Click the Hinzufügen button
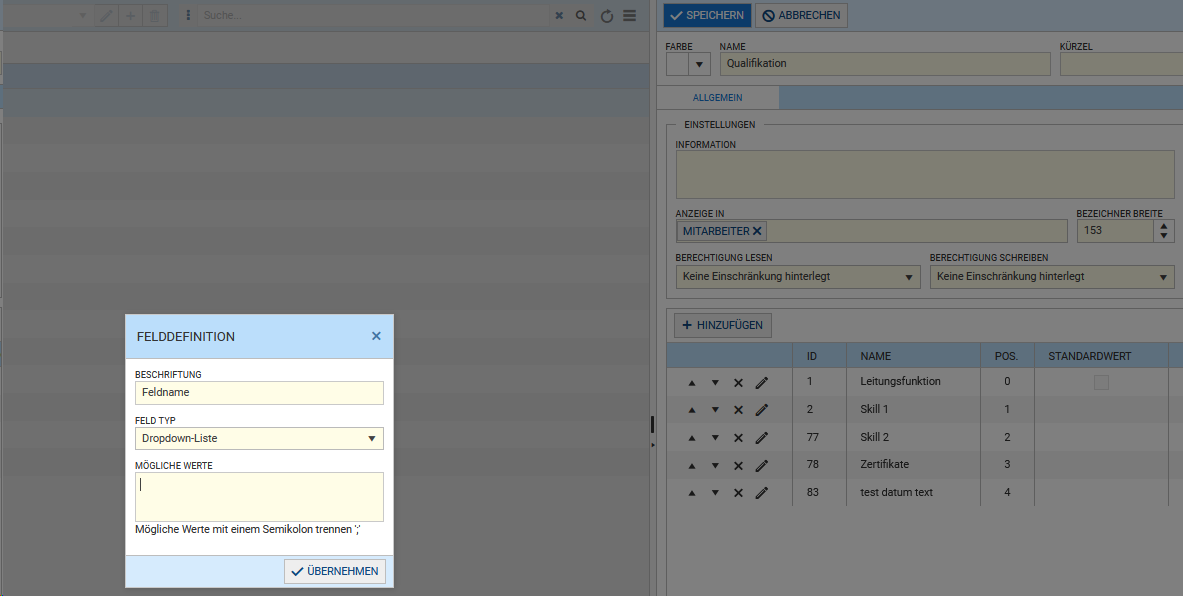 coord(723,325)
